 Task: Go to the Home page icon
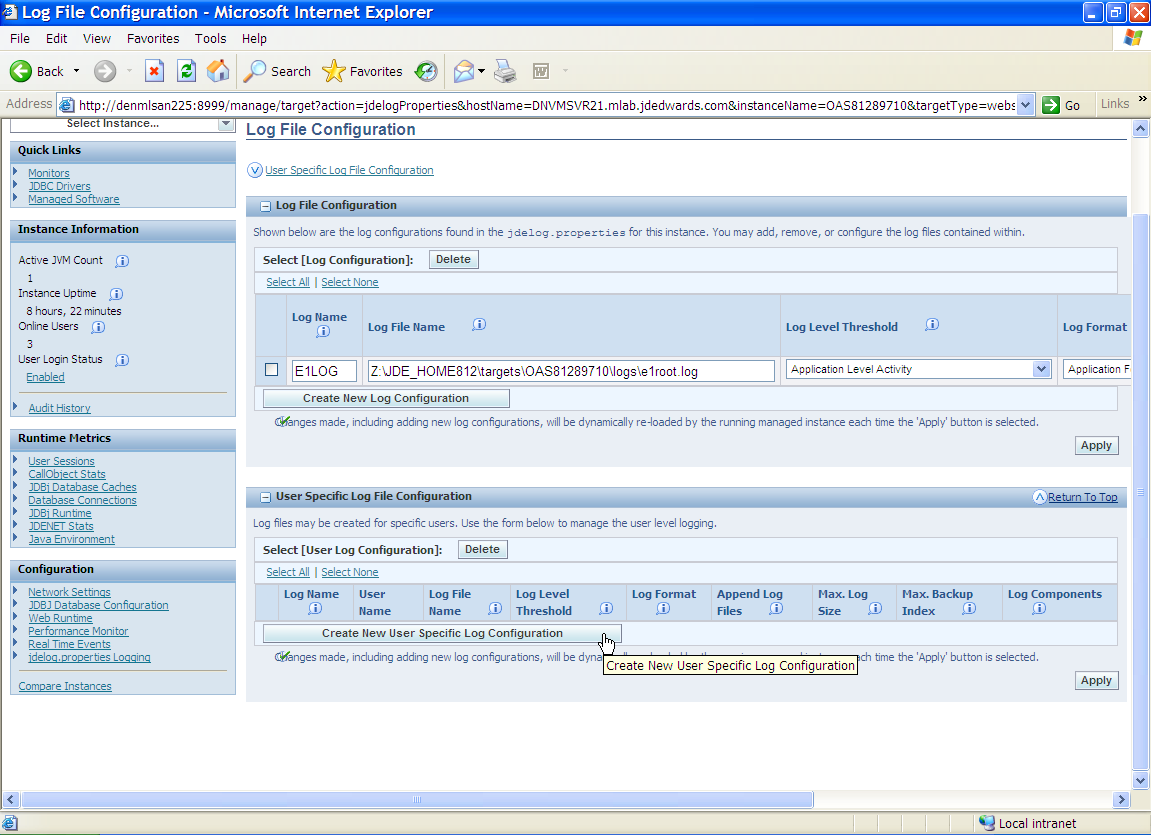pyautogui.click(x=218, y=71)
